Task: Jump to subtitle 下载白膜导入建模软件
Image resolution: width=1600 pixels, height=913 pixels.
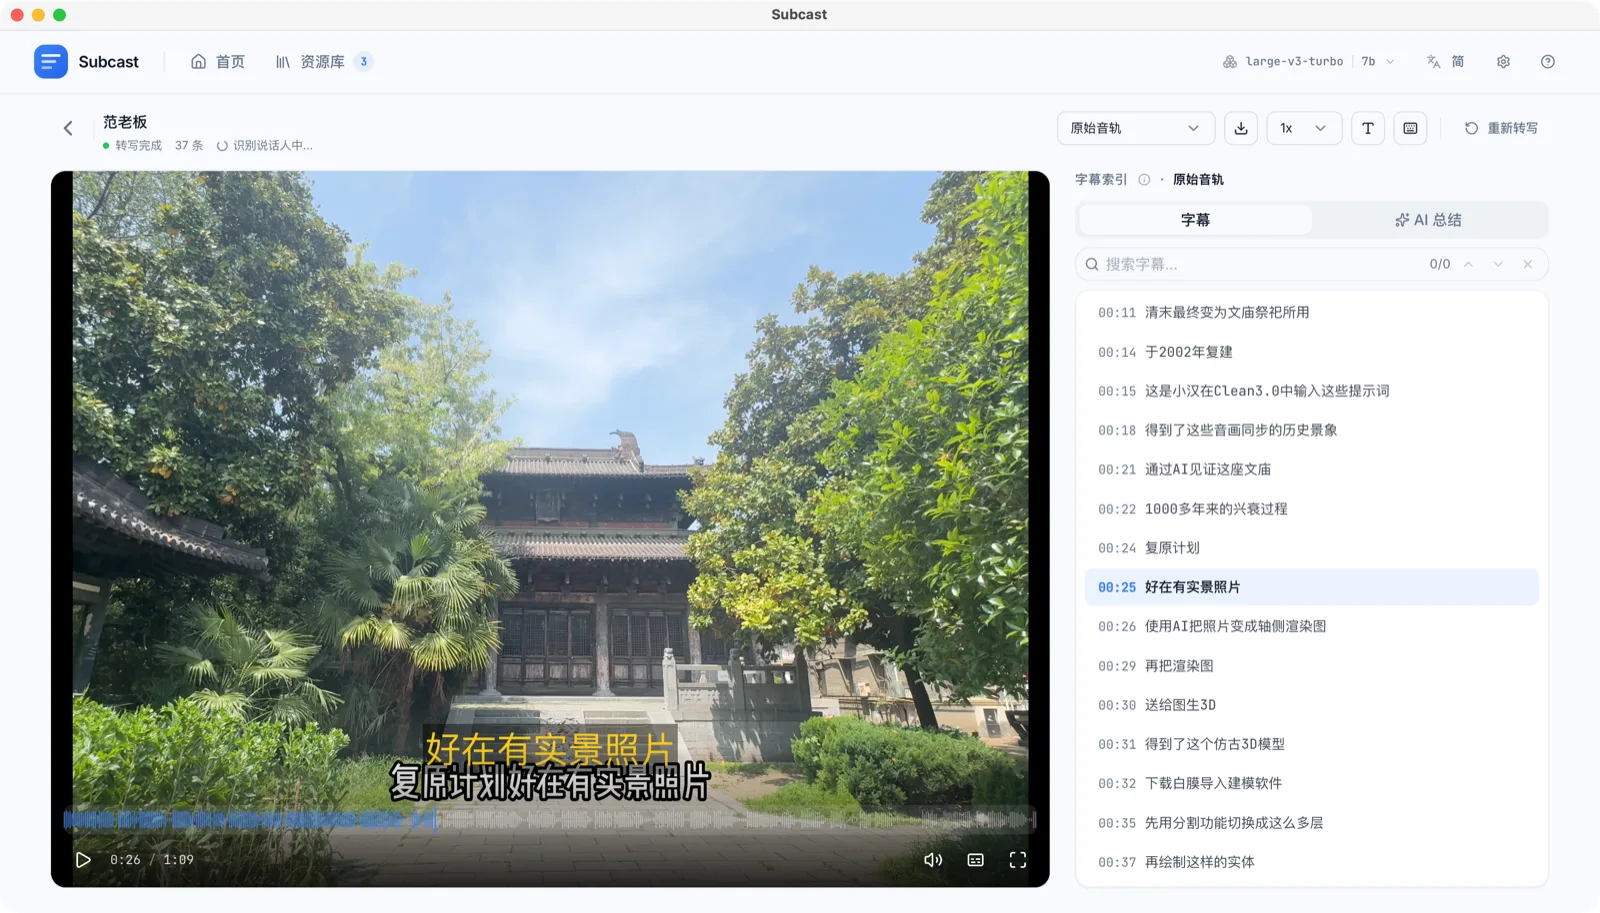Action: click(1311, 783)
